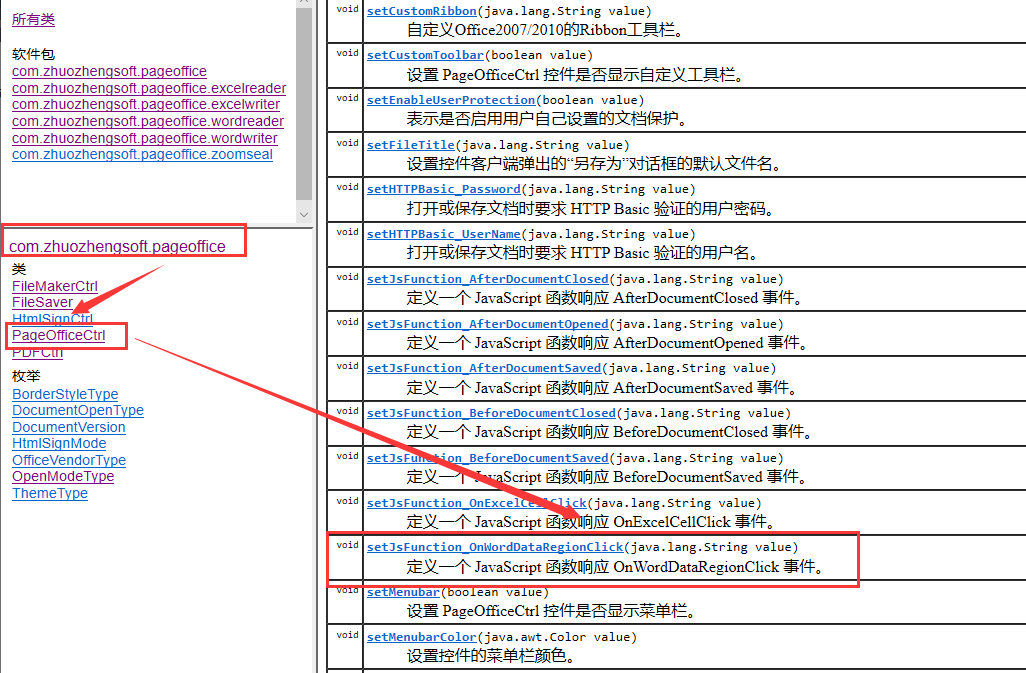Open the OpenModeType enum

[x=63, y=477]
